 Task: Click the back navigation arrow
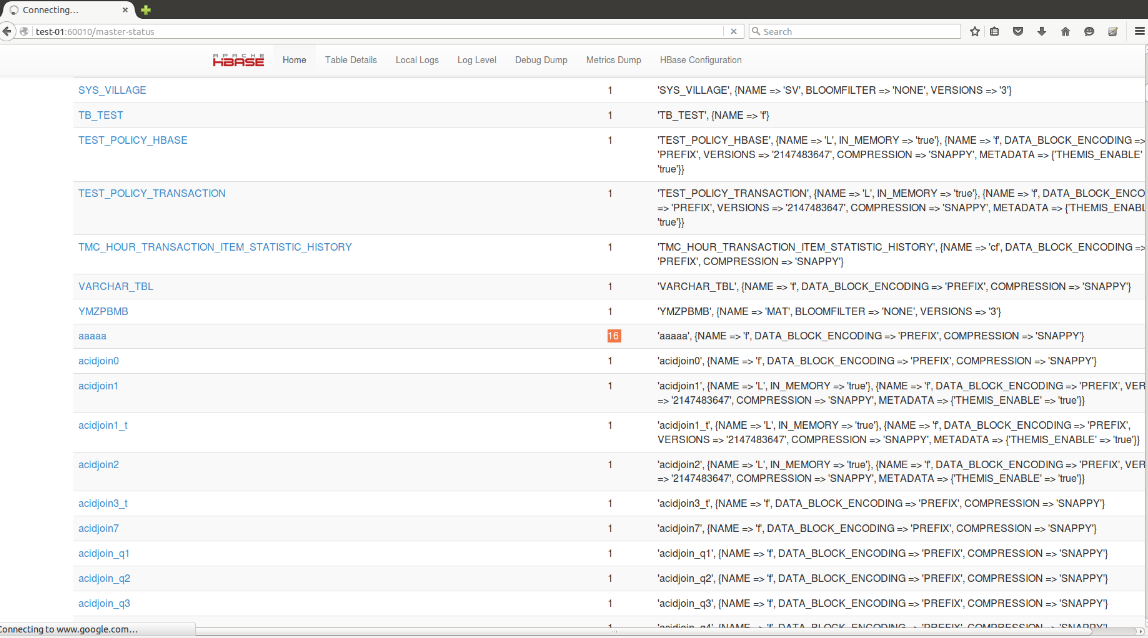[x=8, y=31]
